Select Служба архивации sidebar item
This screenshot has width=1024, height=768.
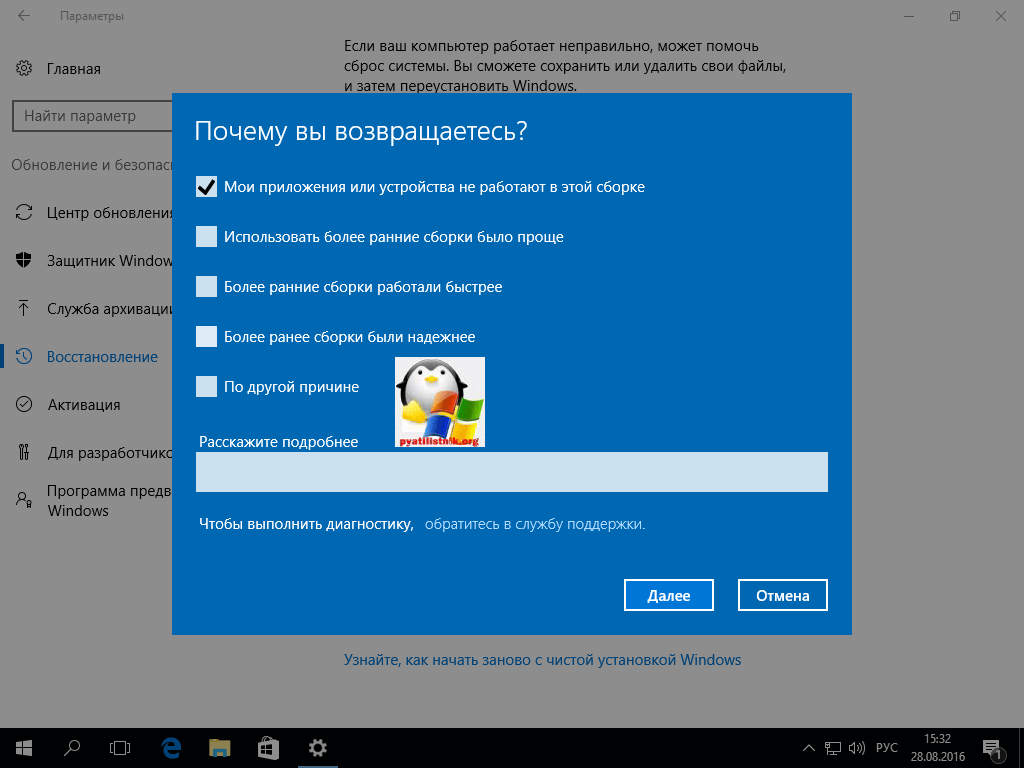[x=86, y=309]
